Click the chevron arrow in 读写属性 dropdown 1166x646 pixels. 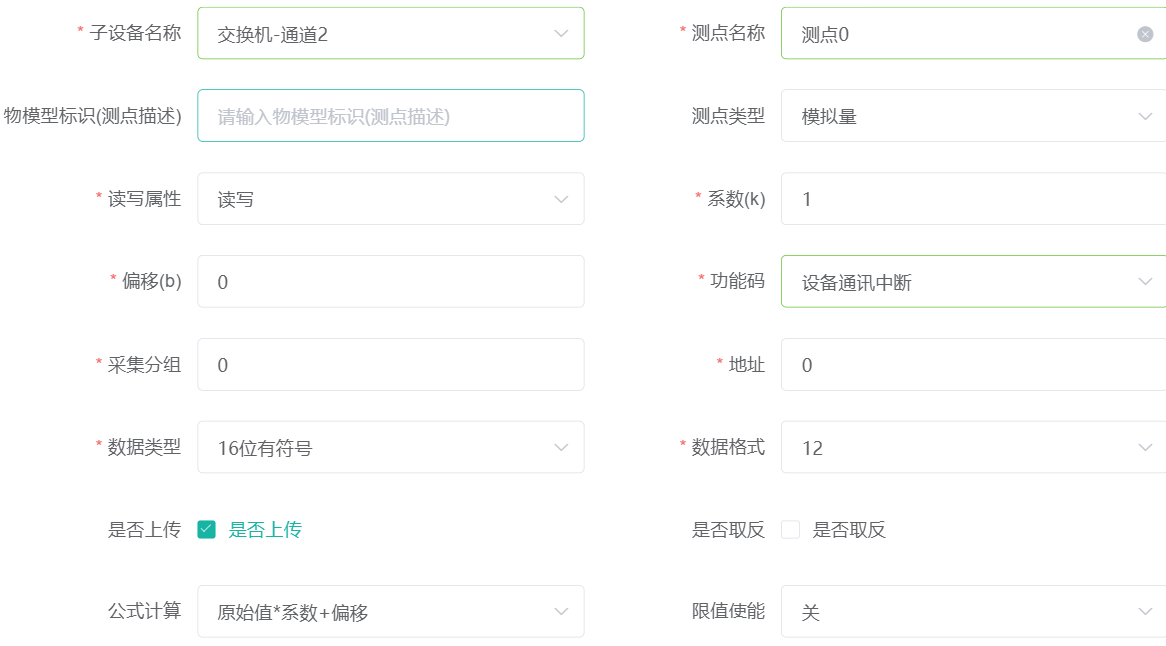[561, 199]
